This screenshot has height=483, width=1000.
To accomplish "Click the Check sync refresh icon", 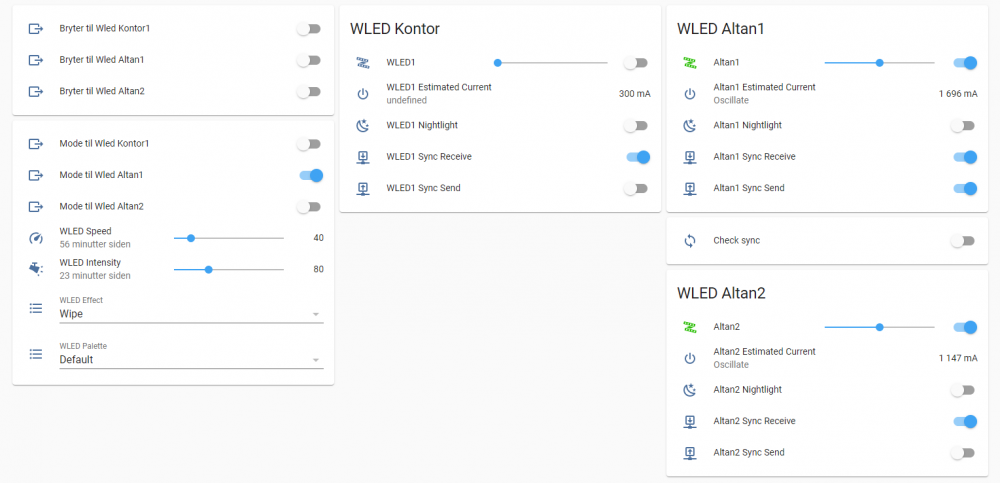I will click(x=689, y=241).
